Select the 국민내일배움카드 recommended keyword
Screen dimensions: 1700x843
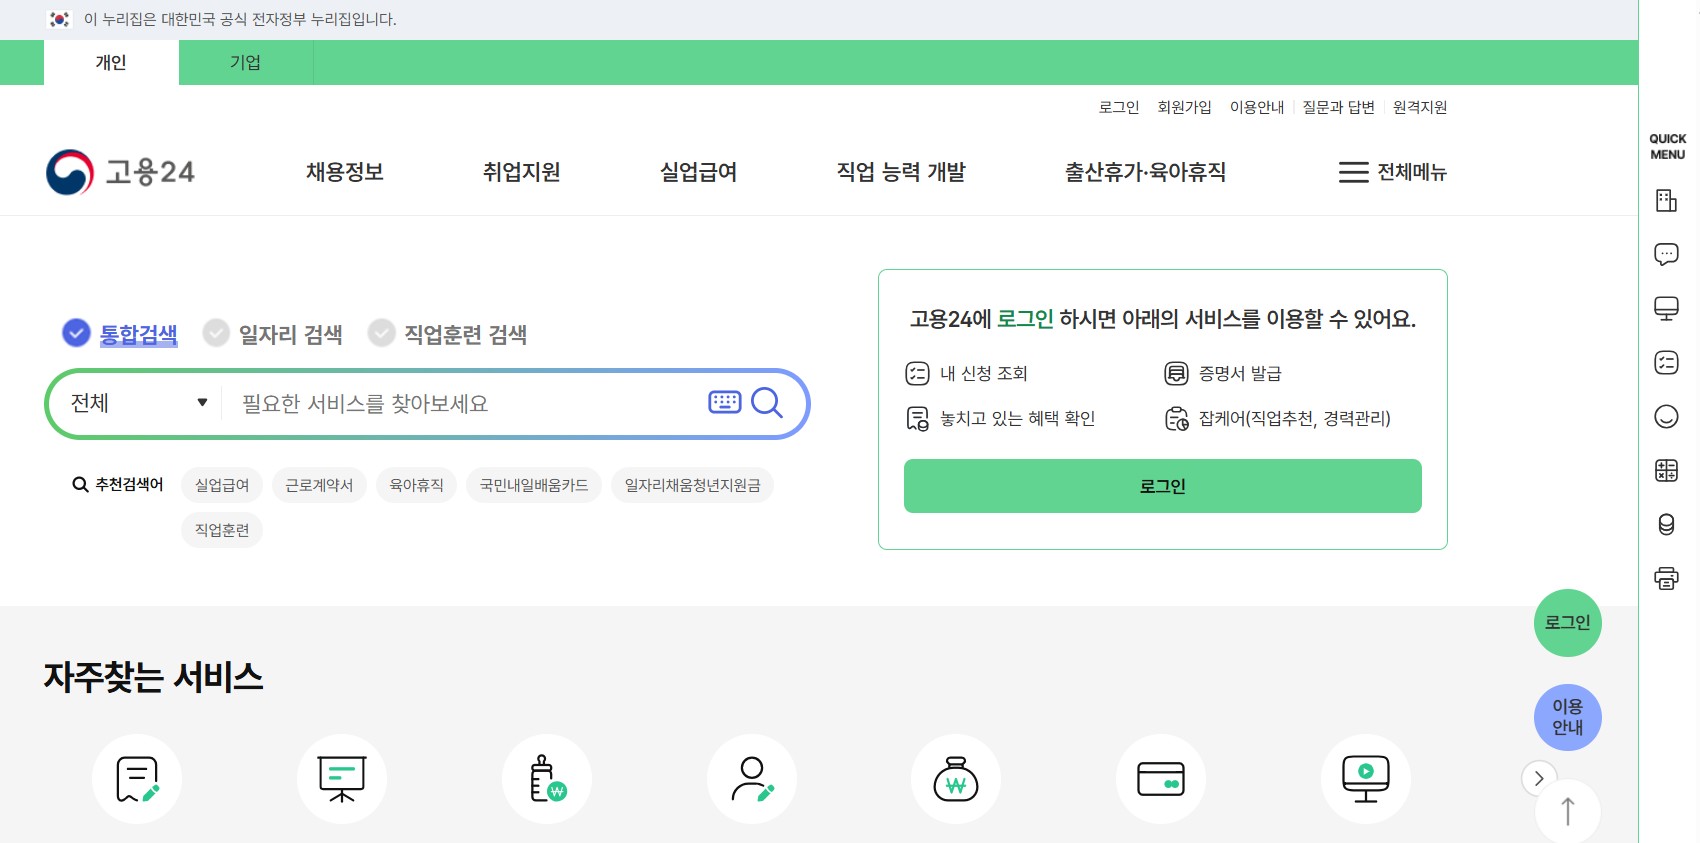(534, 485)
